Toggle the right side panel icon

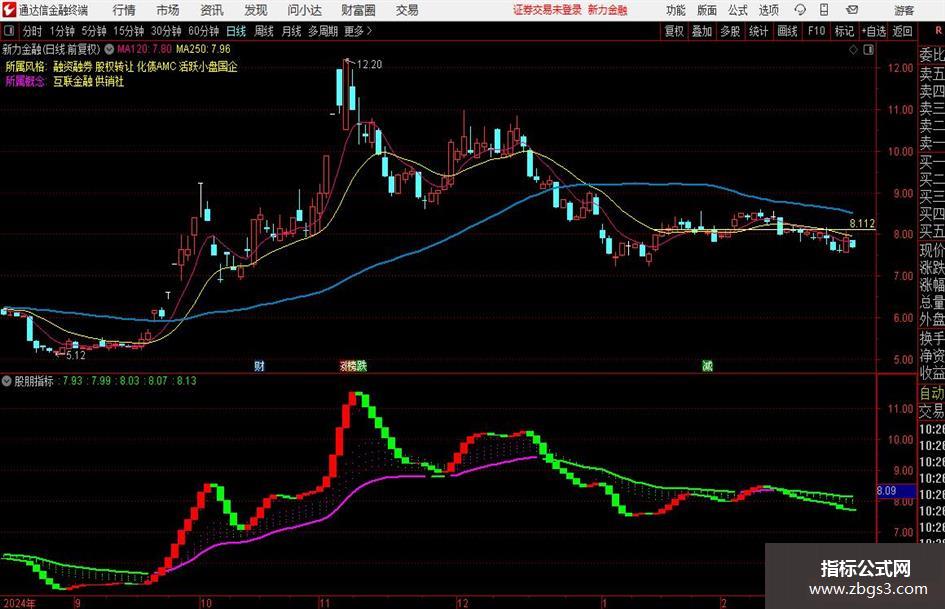tap(868, 50)
